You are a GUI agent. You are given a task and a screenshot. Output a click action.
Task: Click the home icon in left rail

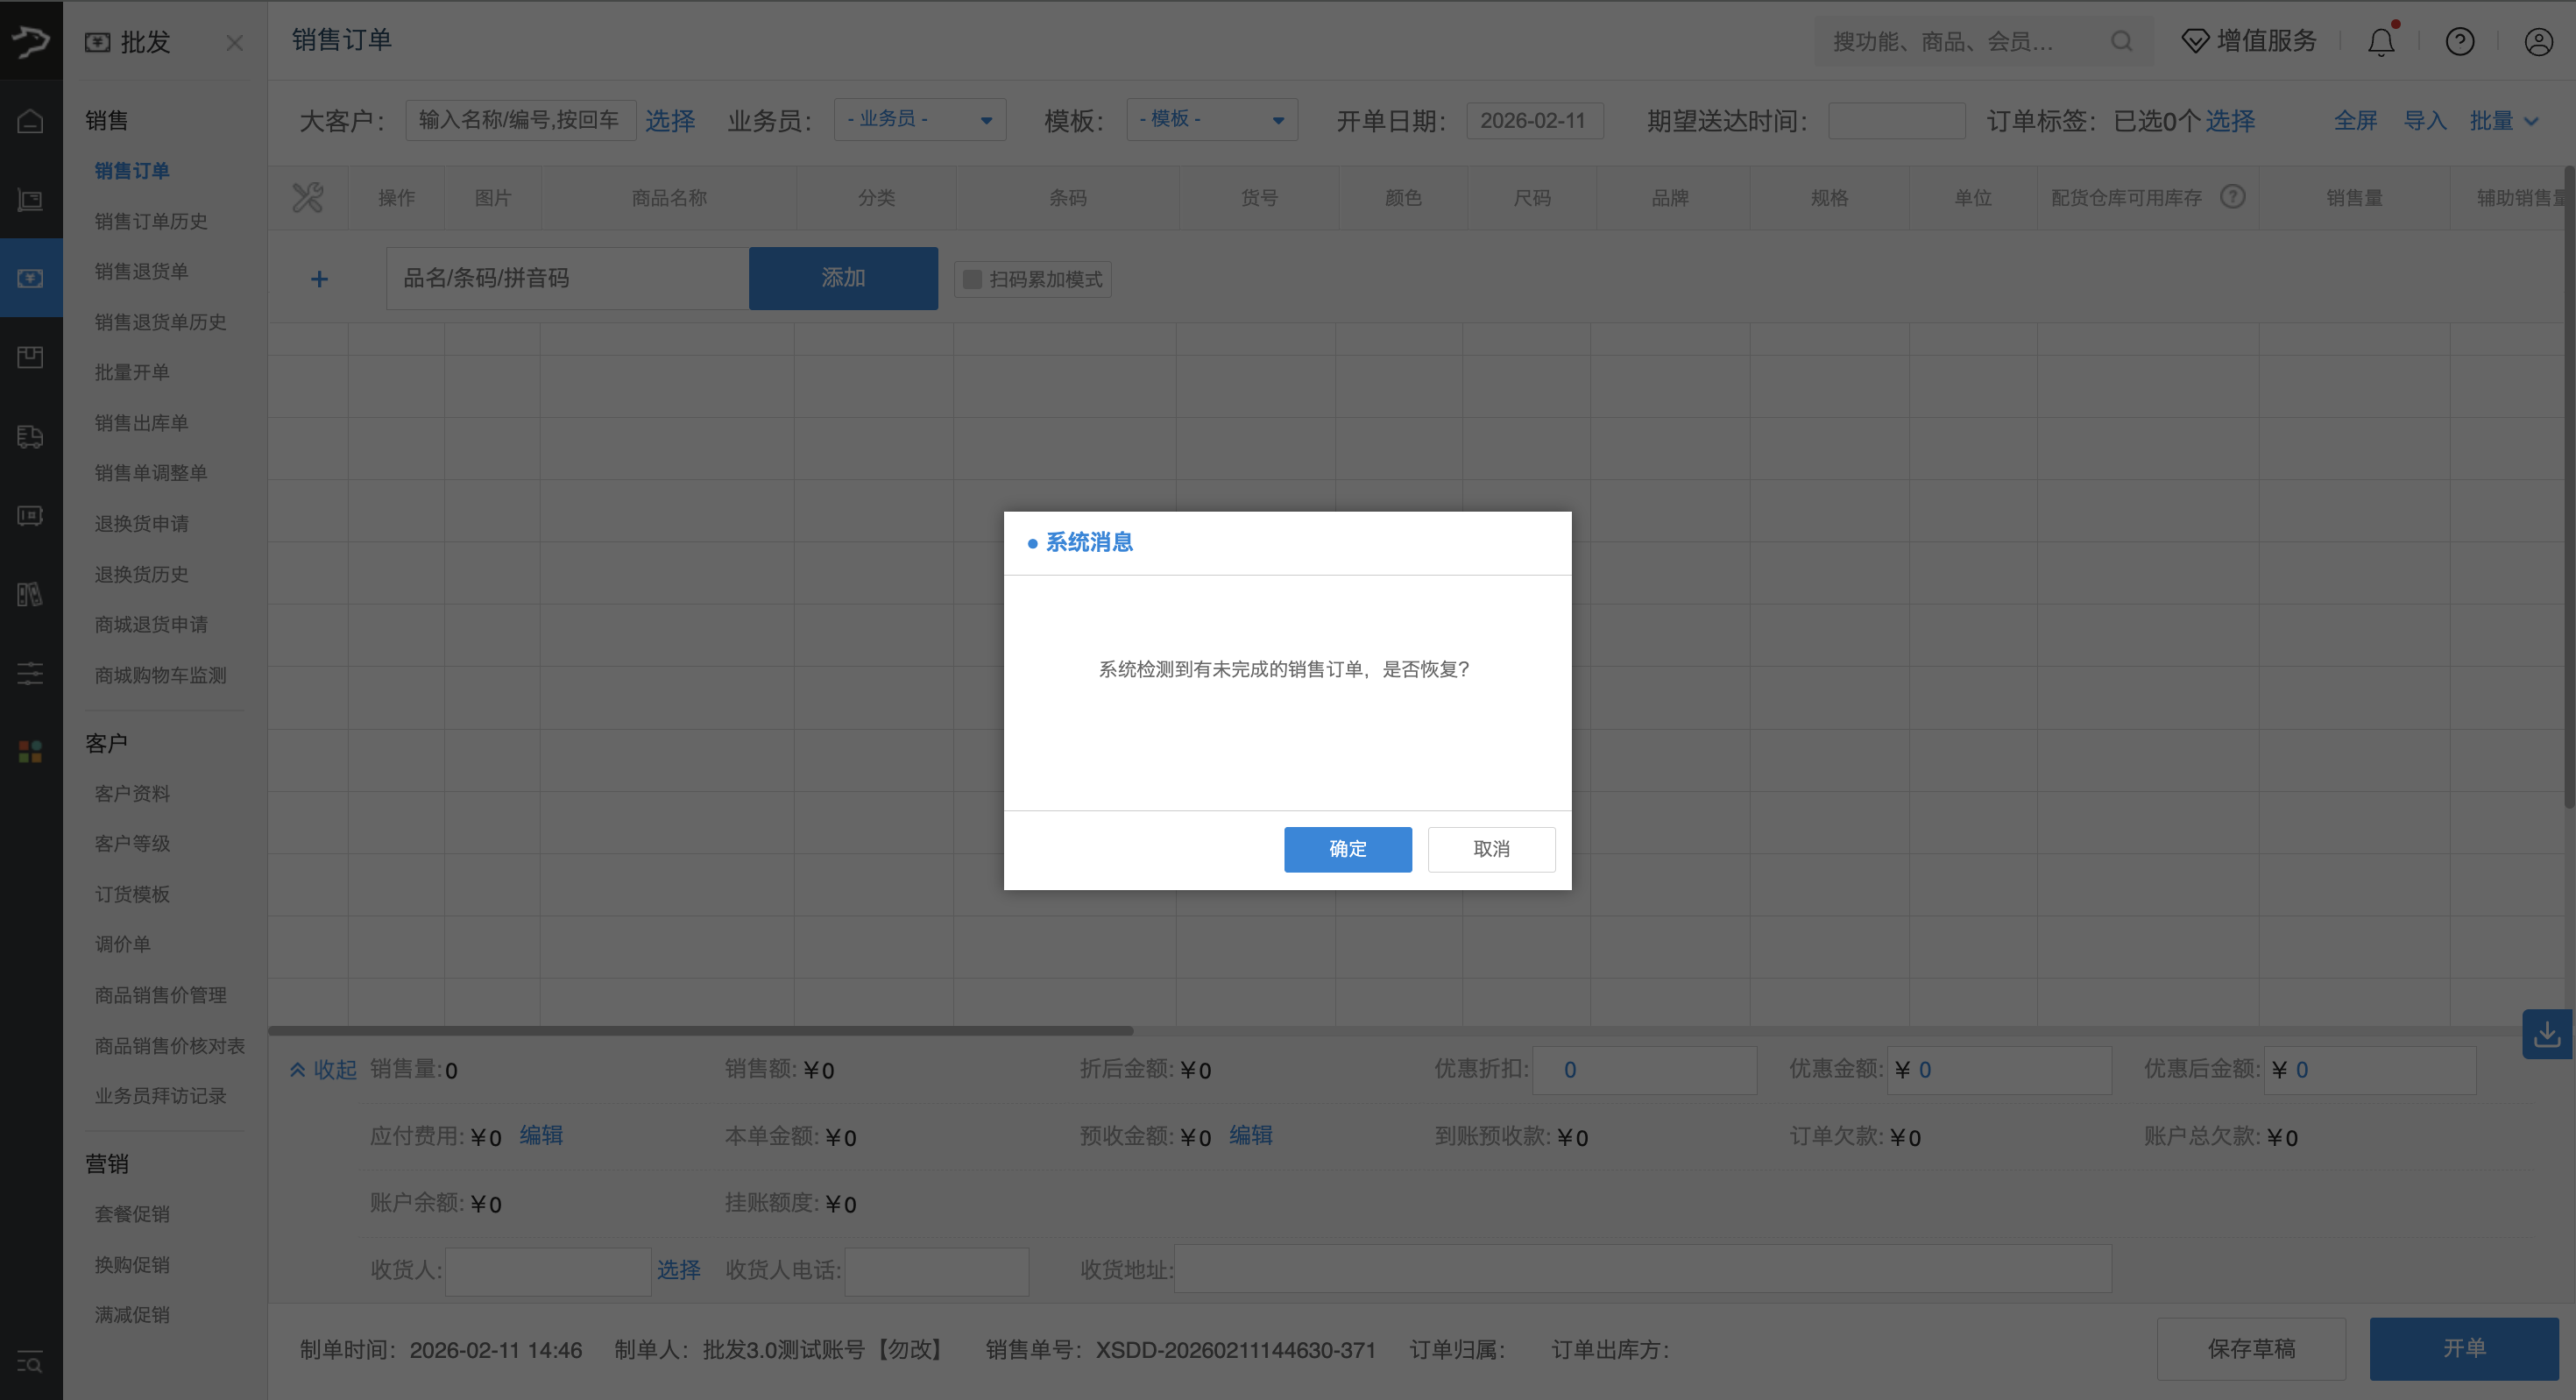[x=31, y=122]
